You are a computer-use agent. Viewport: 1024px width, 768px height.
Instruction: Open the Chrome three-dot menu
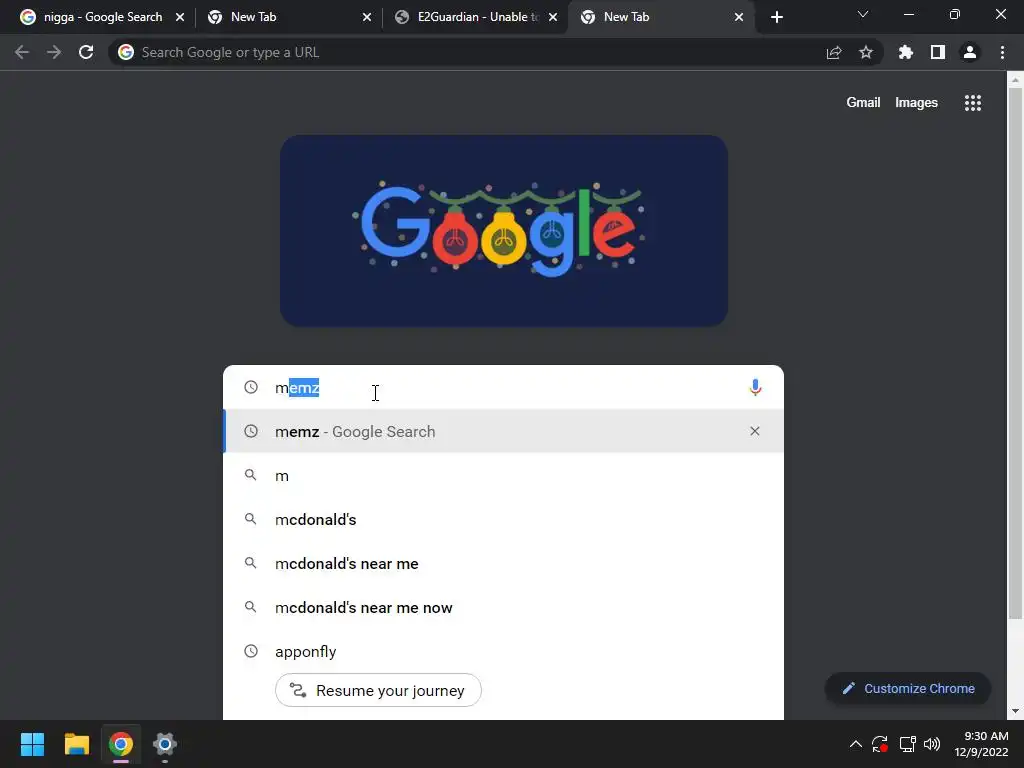[x=1002, y=52]
